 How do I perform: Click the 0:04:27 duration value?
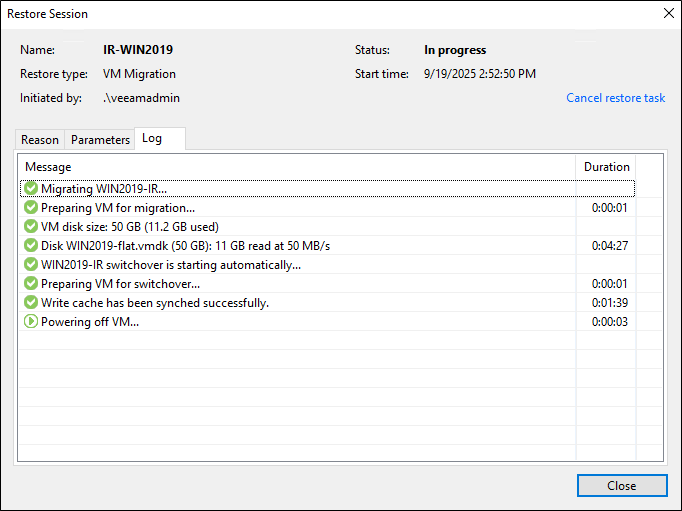pos(609,246)
